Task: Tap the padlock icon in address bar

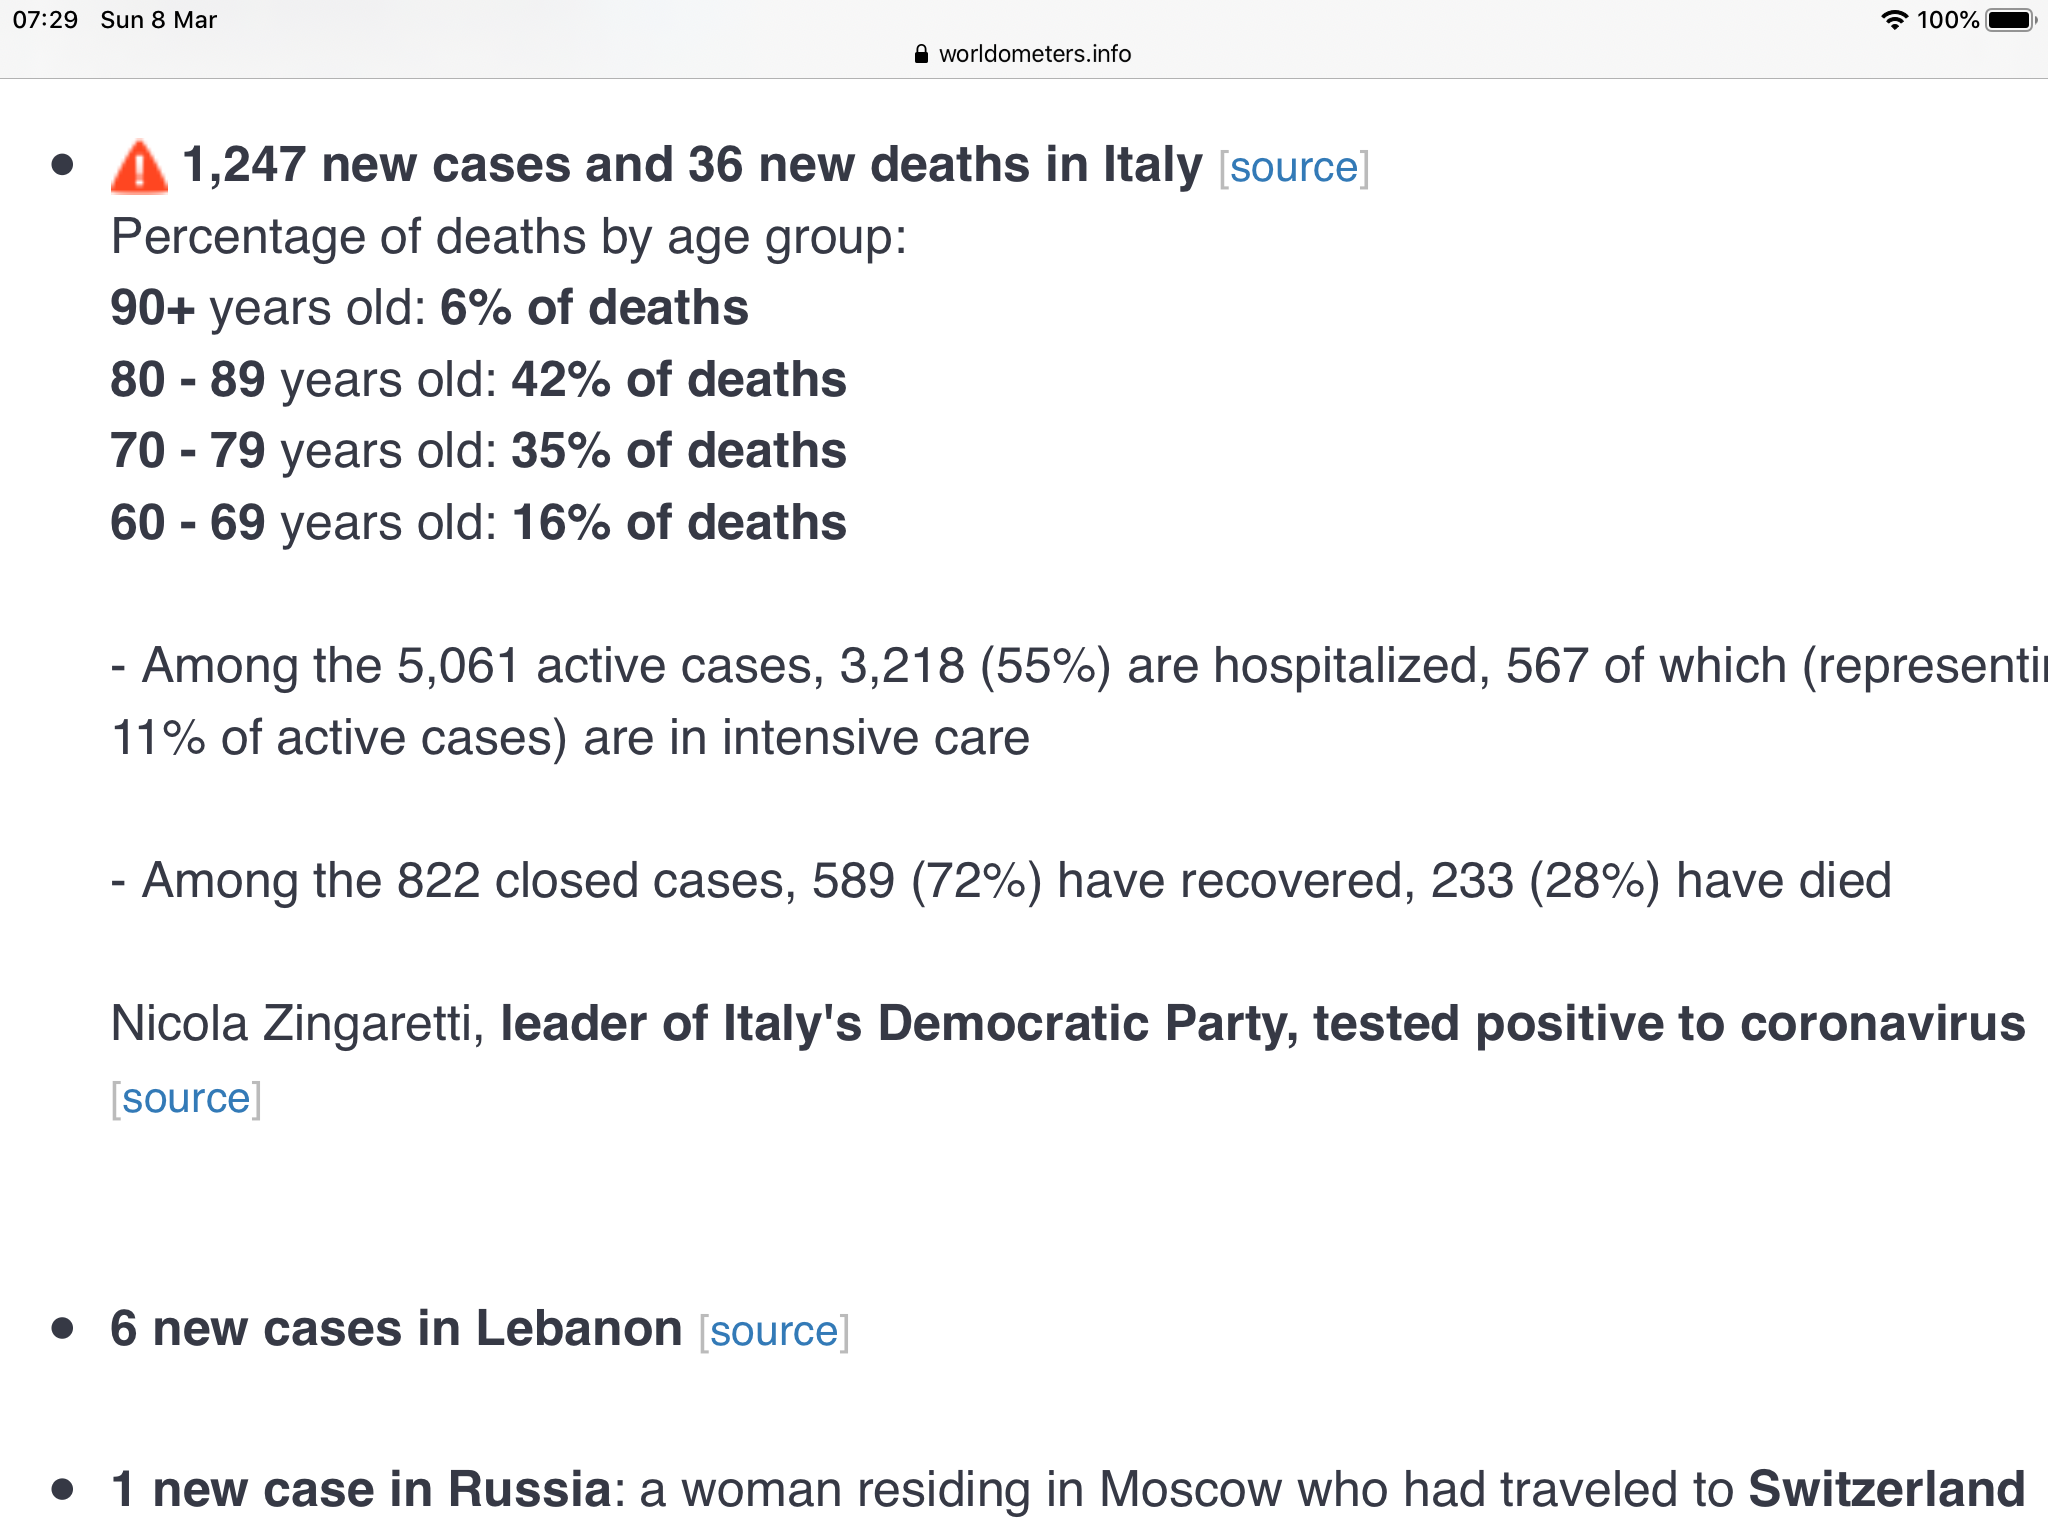Action: tap(921, 54)
